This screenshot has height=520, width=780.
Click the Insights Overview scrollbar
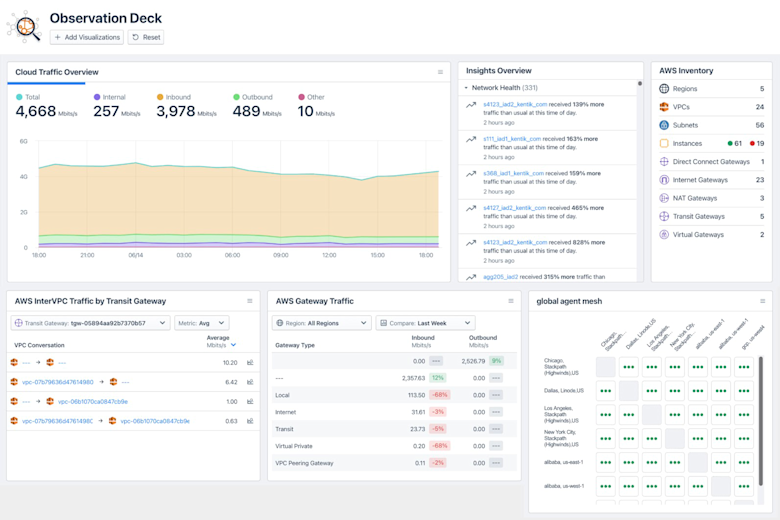640,179
